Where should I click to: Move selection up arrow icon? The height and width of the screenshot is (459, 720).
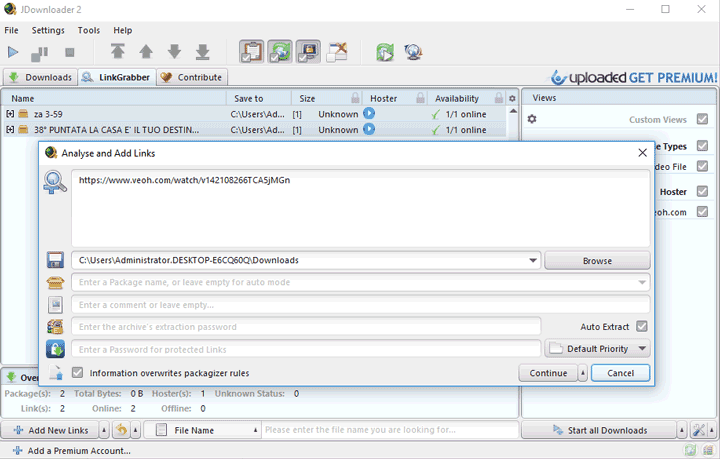point(146,51)
